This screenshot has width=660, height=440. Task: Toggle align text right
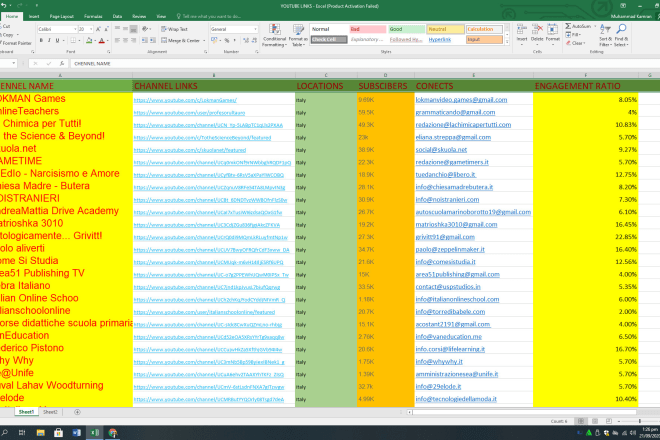(133, 40)
